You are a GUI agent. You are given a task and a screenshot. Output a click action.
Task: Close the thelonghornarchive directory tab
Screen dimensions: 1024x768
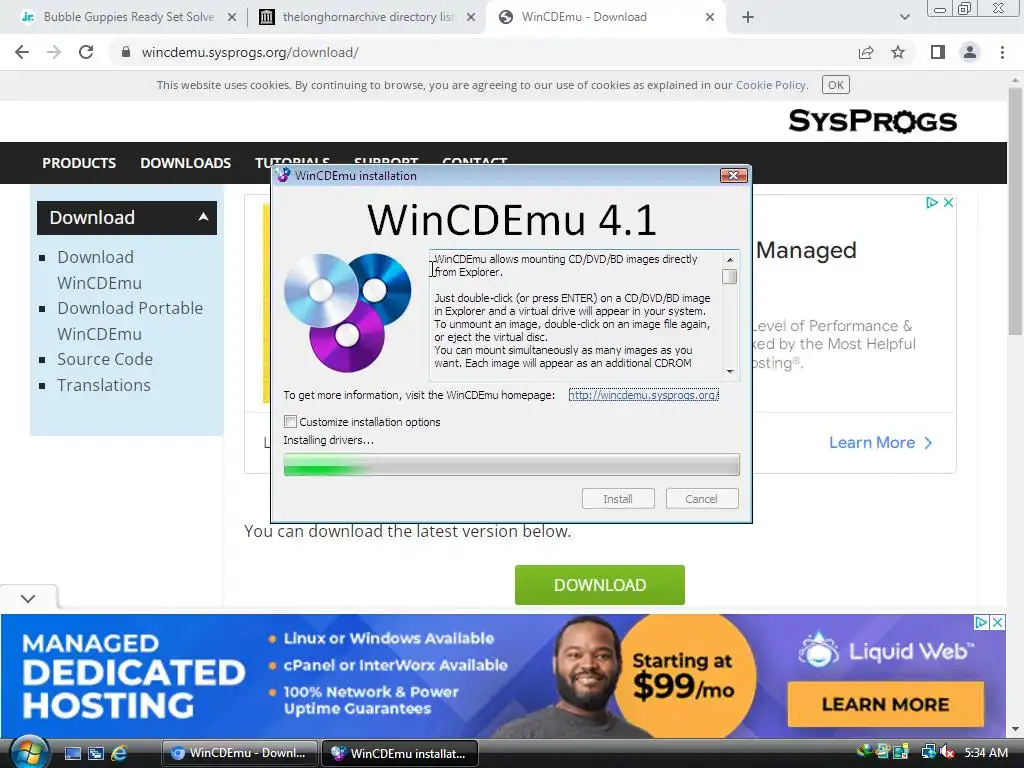[x=471, y=18]
